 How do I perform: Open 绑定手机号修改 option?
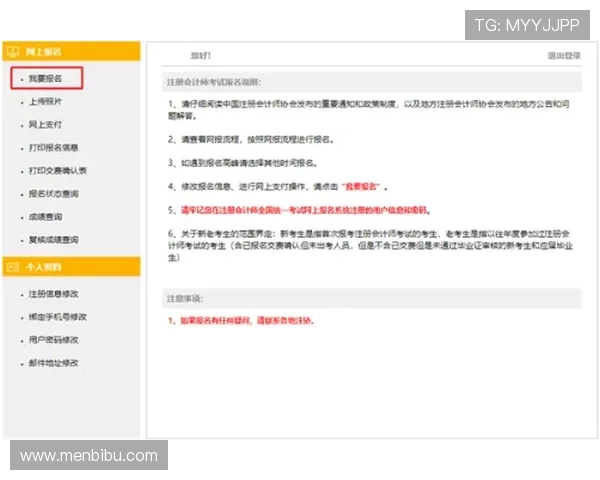pyautogui.click(x=56, y=317)
